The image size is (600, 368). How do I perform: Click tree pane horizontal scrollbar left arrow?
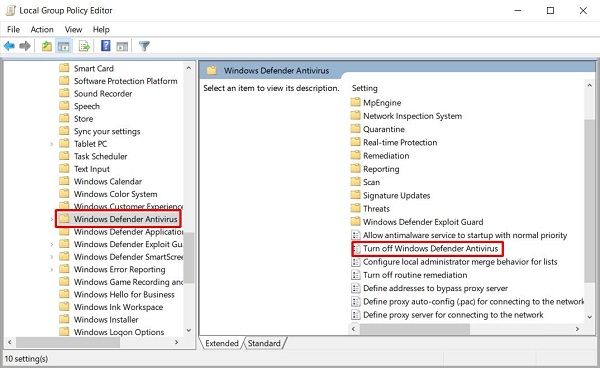pyautogui.click(x=10, y=342)
